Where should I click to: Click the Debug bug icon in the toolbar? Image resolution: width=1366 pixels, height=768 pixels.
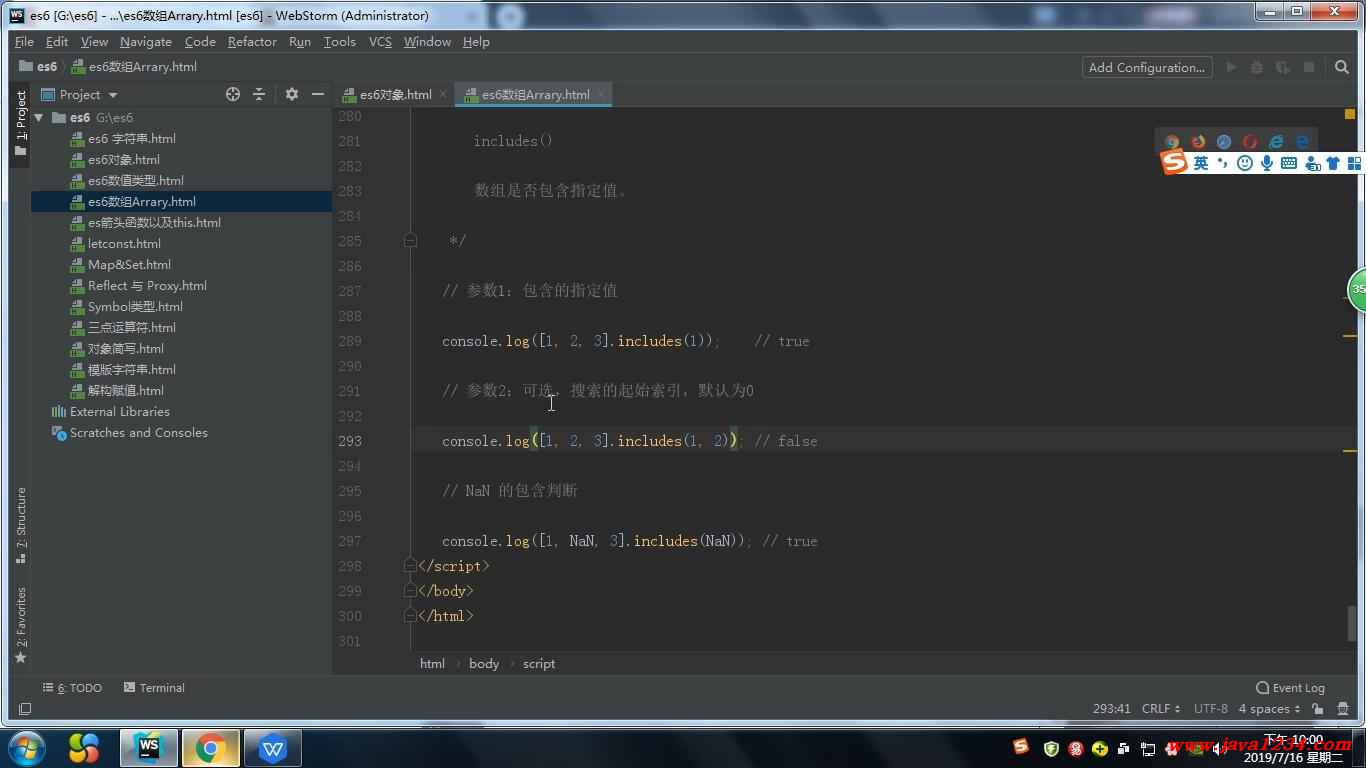coord(1257,67)
